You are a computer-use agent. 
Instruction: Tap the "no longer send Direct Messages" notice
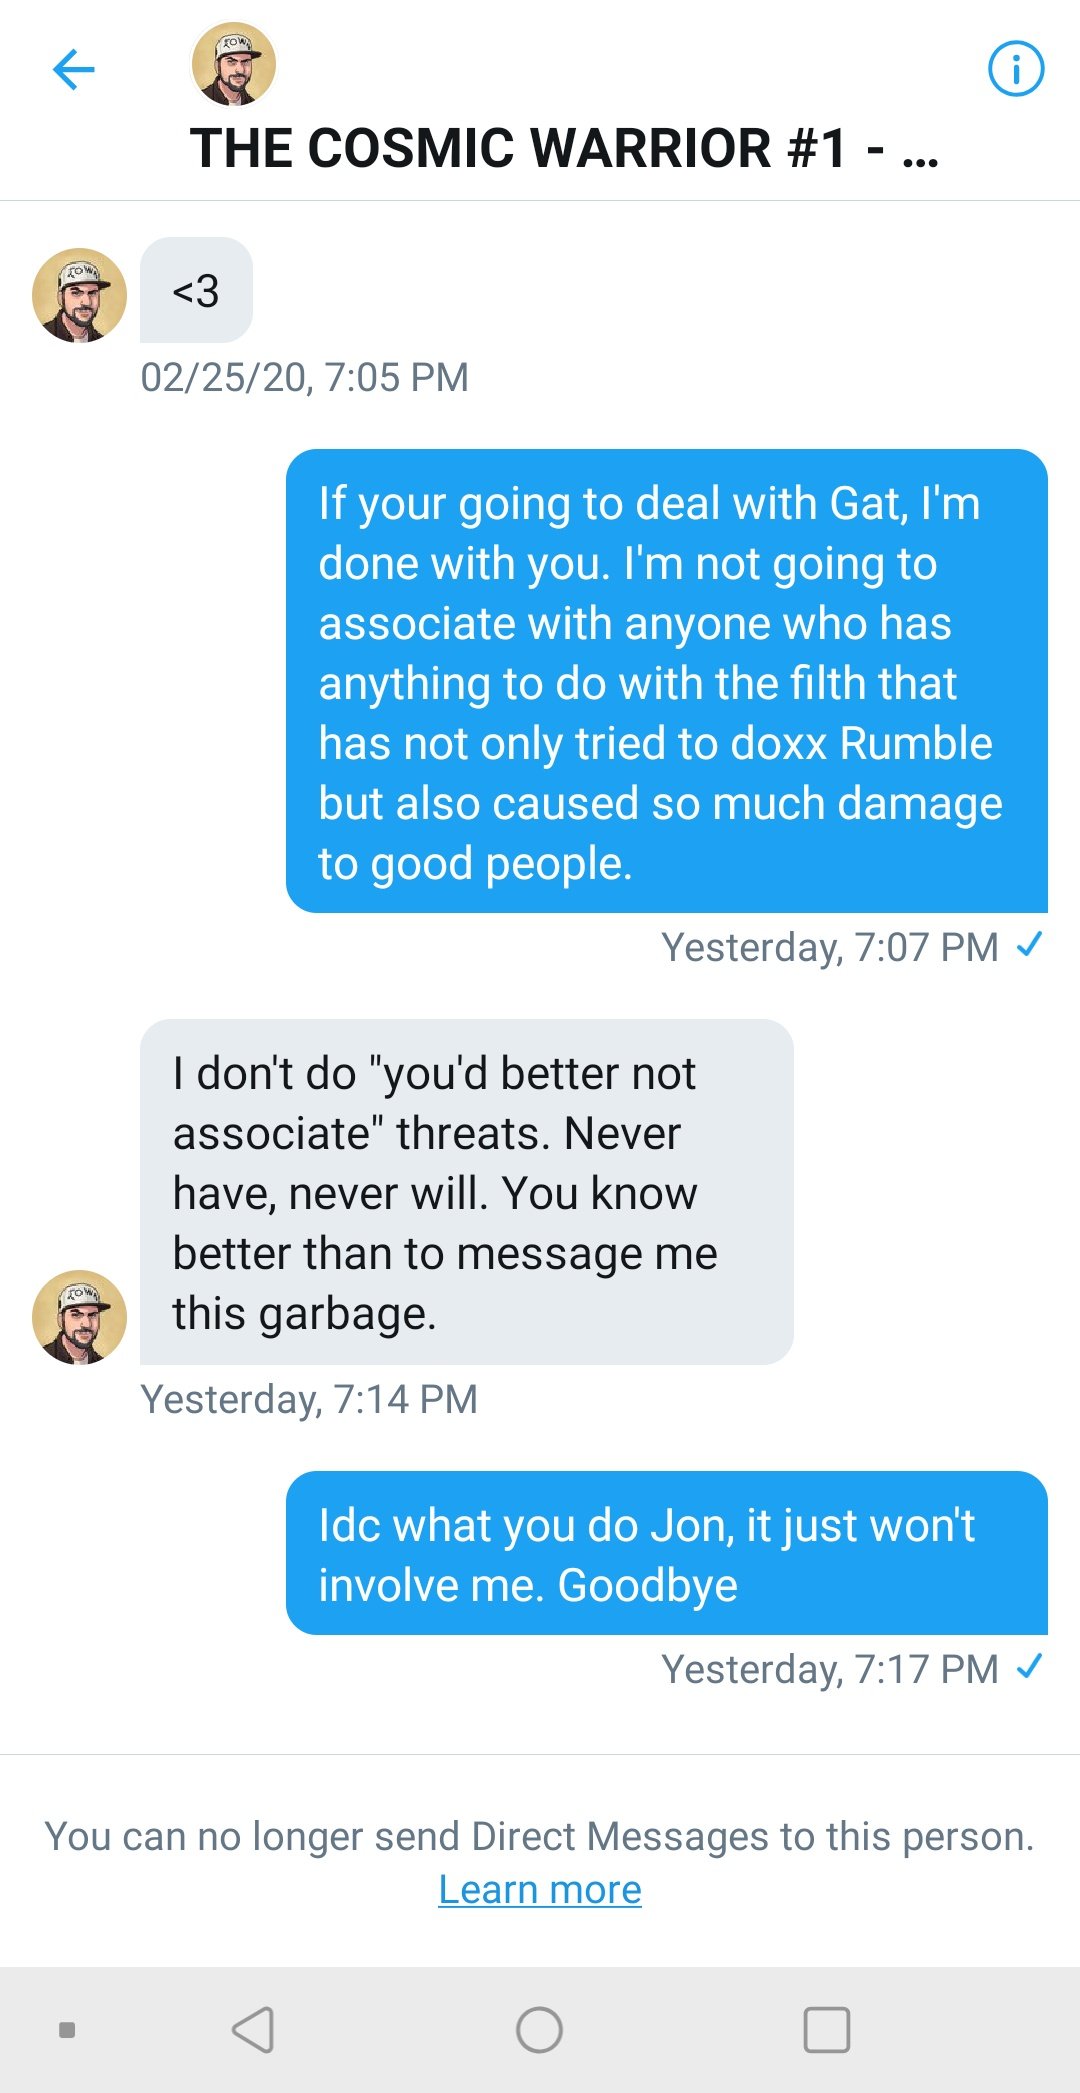click(x=540, y=1837)
